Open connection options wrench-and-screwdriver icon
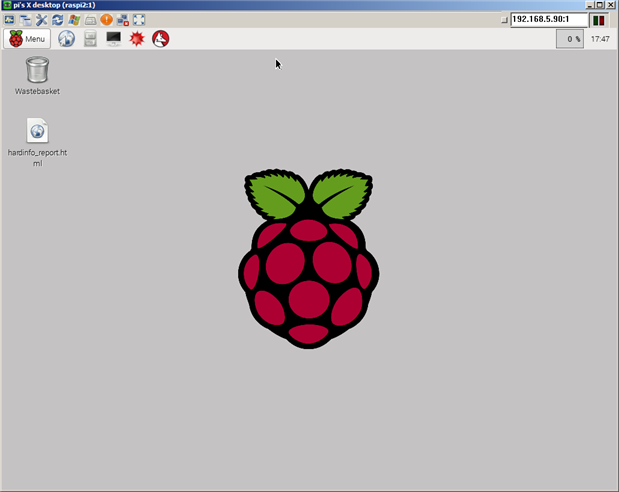Image resolution: width=619 pixels, height=492 pixels. pyautogui.click(x=41, y=20)
